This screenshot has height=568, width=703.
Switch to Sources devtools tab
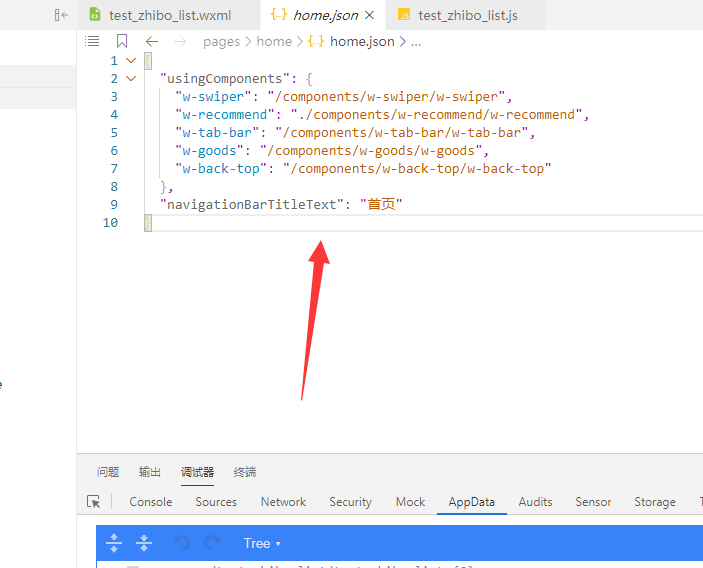coord(216,502)
